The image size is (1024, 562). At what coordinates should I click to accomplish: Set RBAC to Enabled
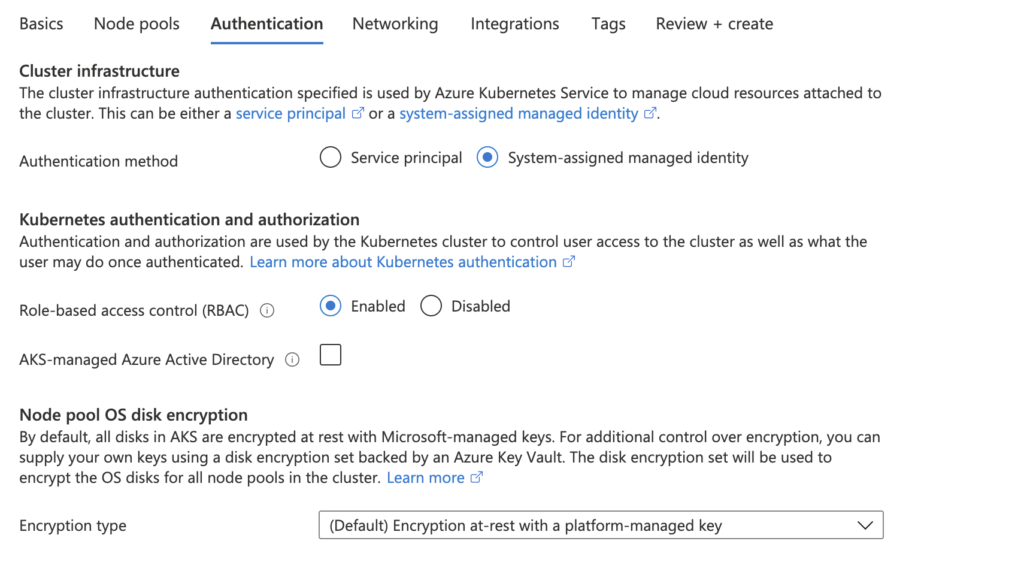pyautogui.click(x=330, y=305)
